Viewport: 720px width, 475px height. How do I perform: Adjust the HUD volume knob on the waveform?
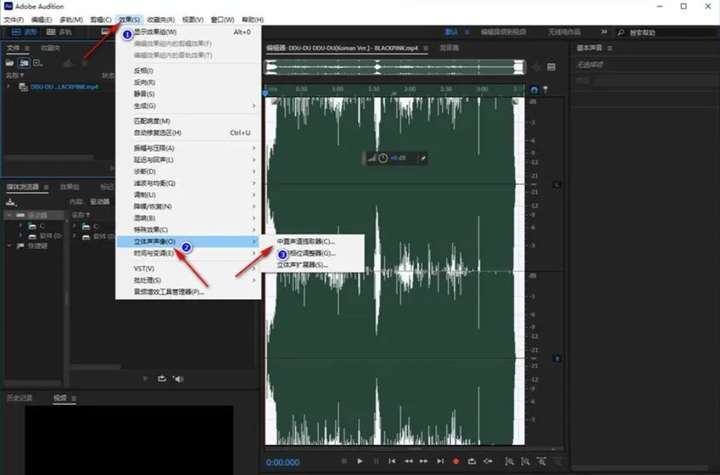[x=383, y=158]
